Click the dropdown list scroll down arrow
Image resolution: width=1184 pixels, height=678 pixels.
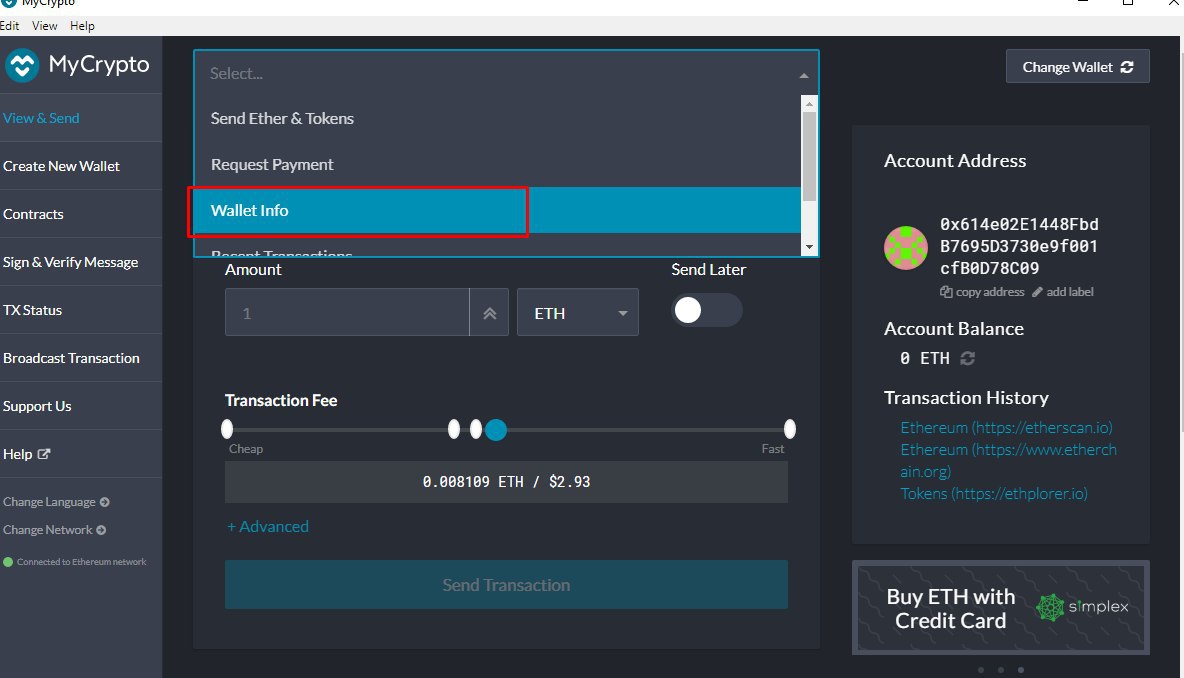[x=809, y=247]
